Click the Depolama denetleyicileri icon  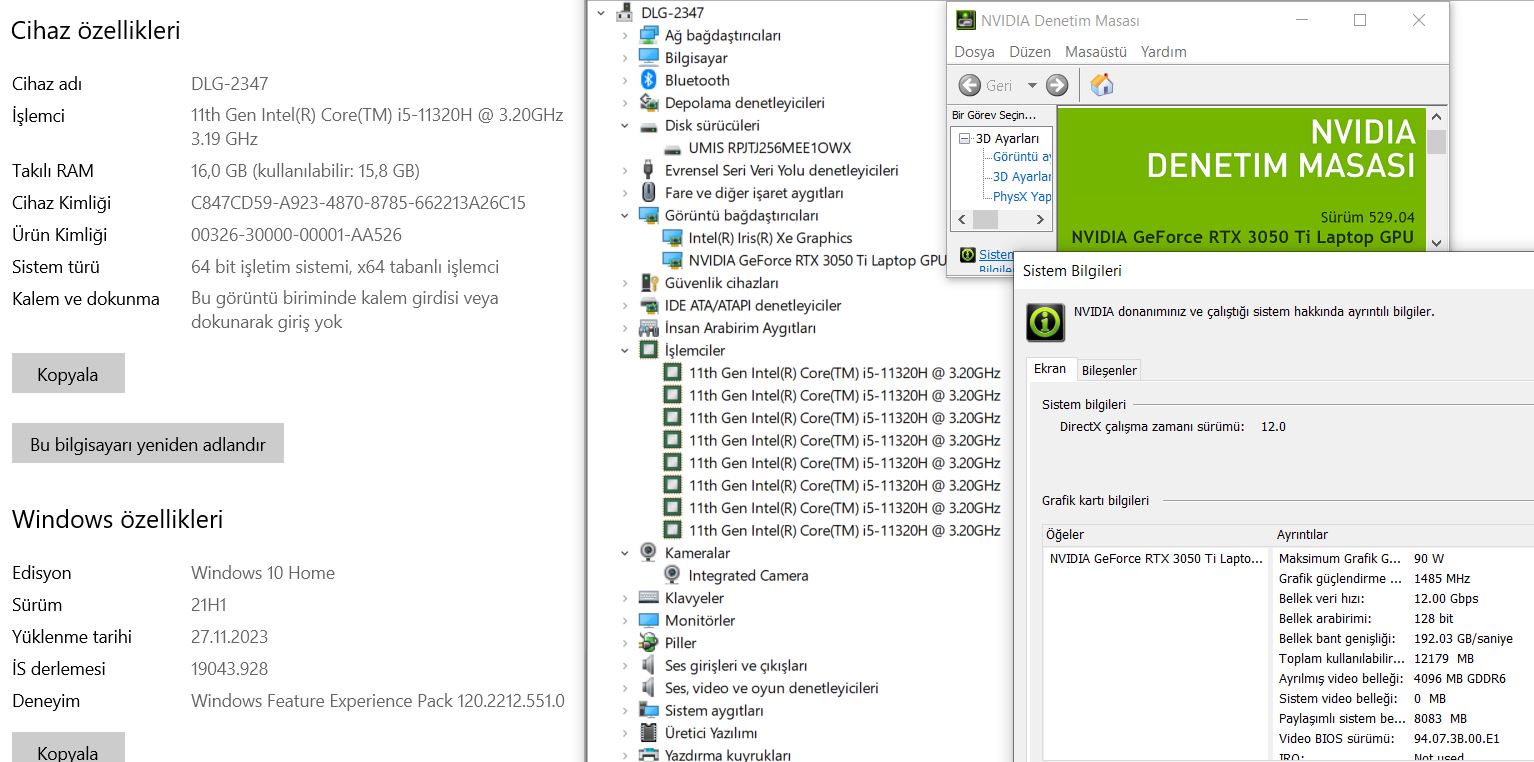pyautogui.click(x=649, y=103)
